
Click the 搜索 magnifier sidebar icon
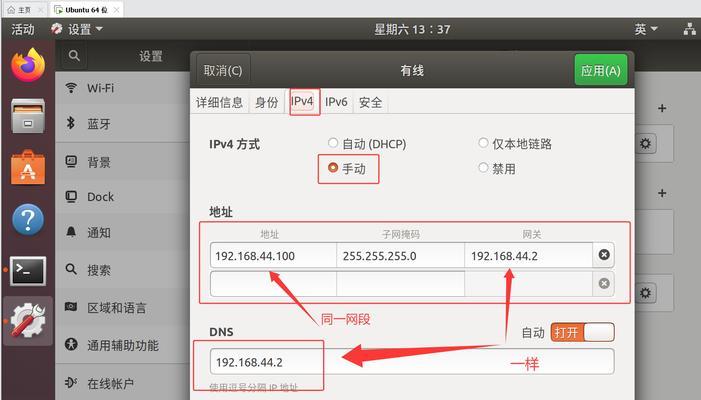[71, 269]
